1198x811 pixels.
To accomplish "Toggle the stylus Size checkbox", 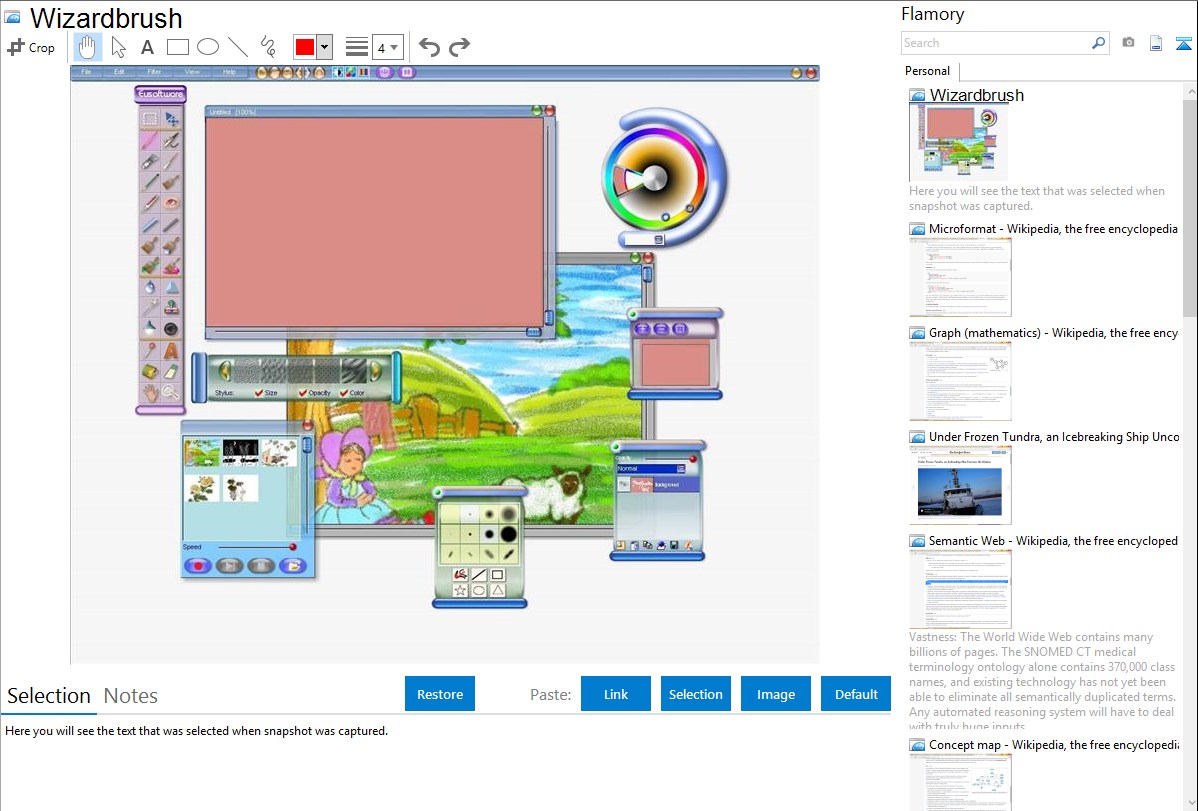I will [x=259, y=393].
